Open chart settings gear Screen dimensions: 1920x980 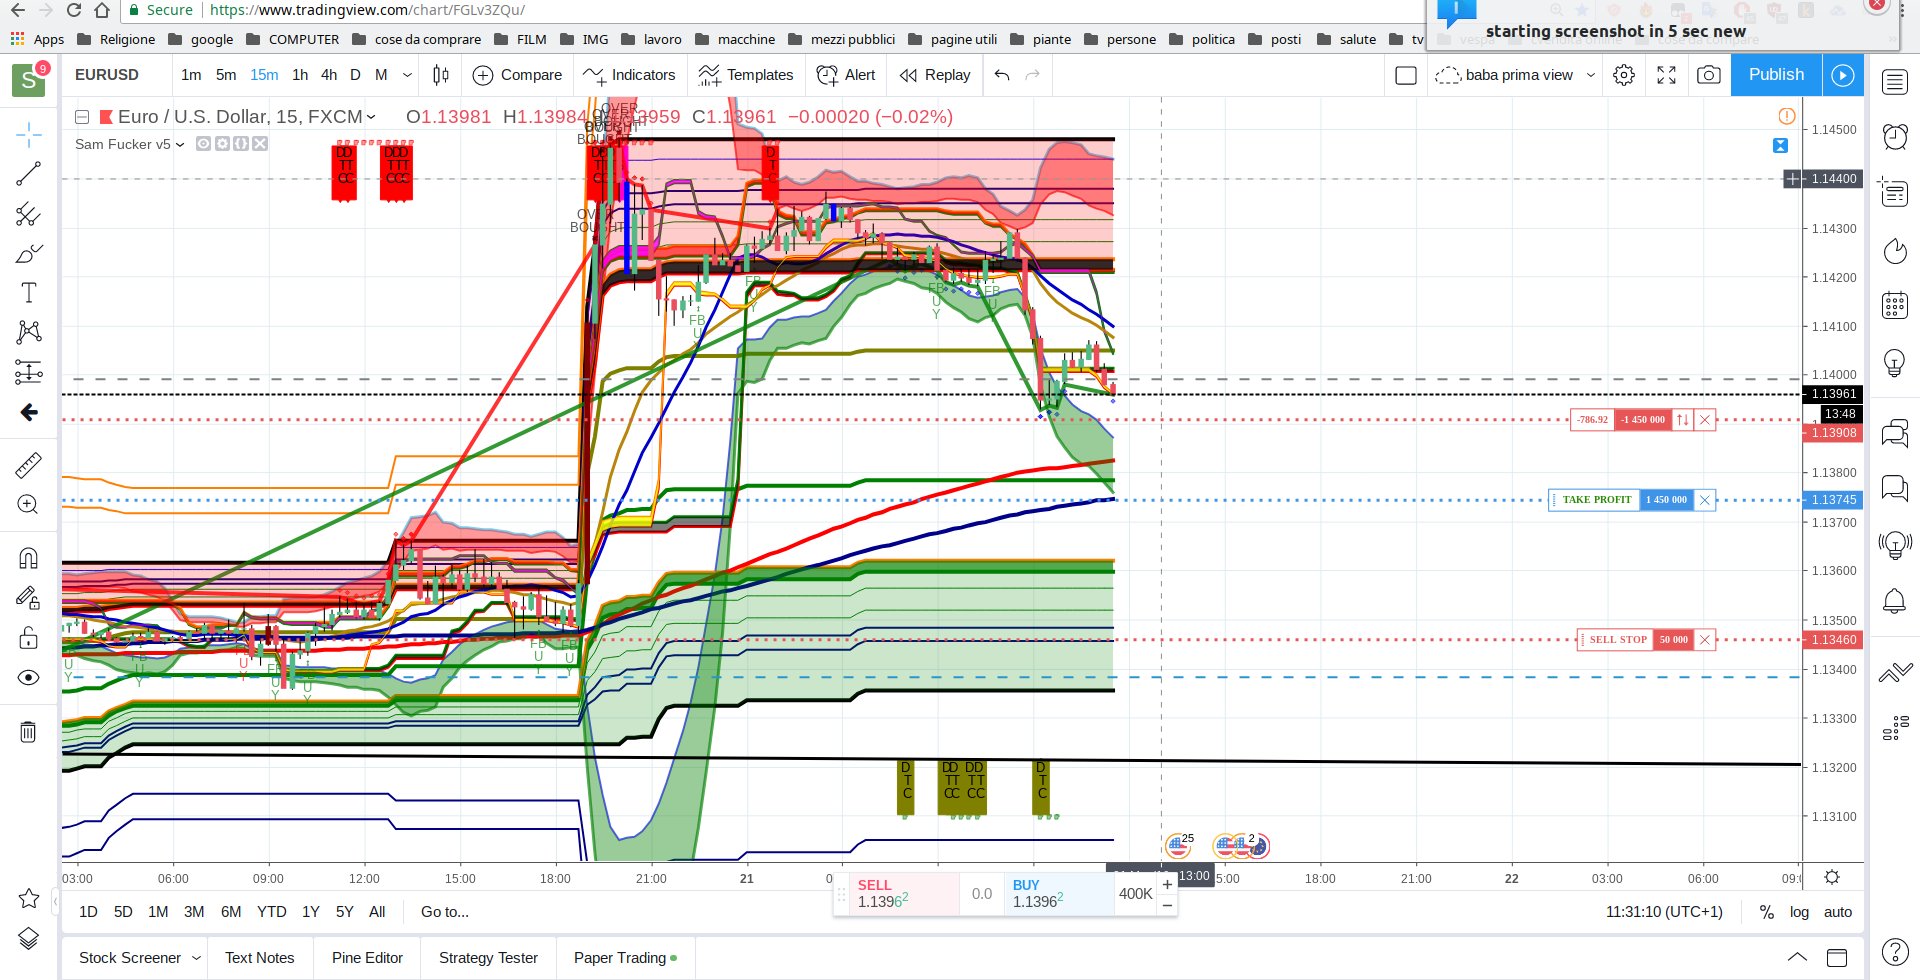click(1624, 75)
